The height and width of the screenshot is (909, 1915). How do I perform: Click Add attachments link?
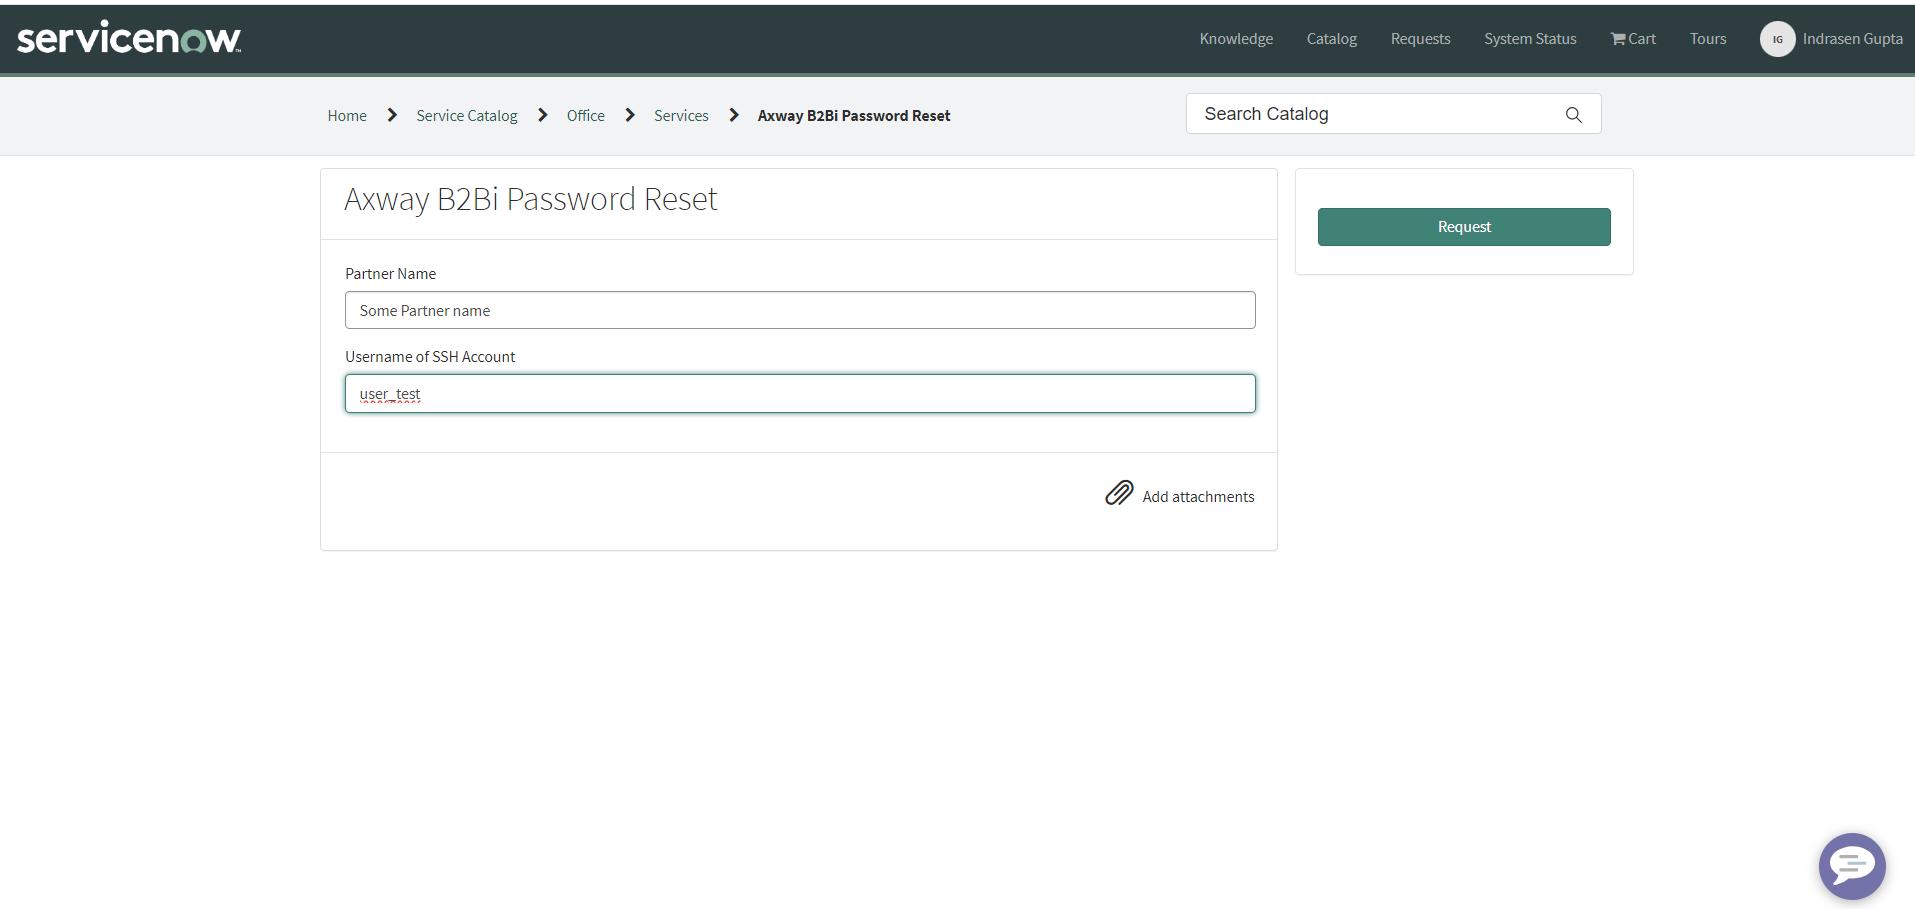pyautogui.click(x=1198, y=497)
